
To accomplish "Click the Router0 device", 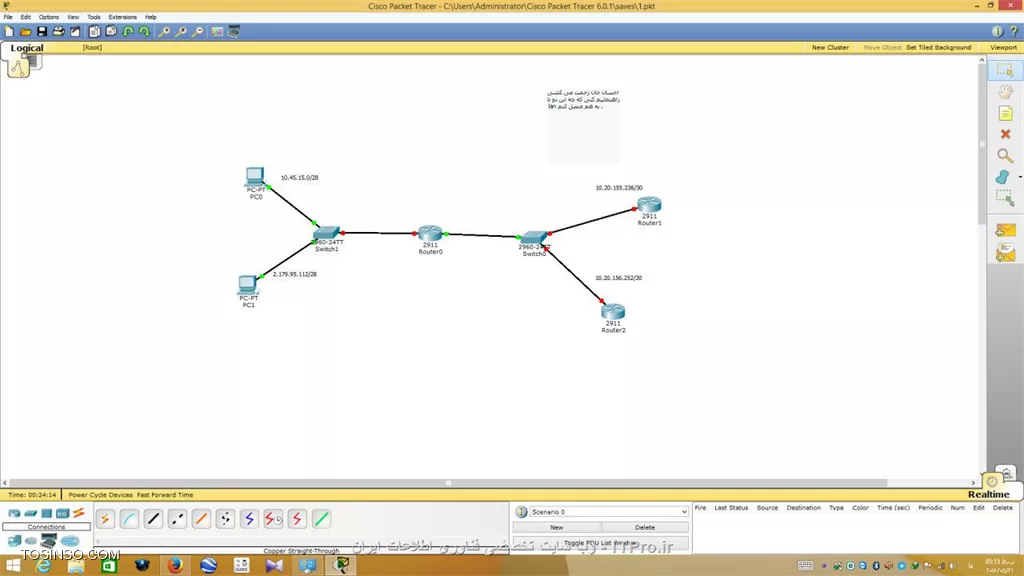I will click(x=430, y=234).
